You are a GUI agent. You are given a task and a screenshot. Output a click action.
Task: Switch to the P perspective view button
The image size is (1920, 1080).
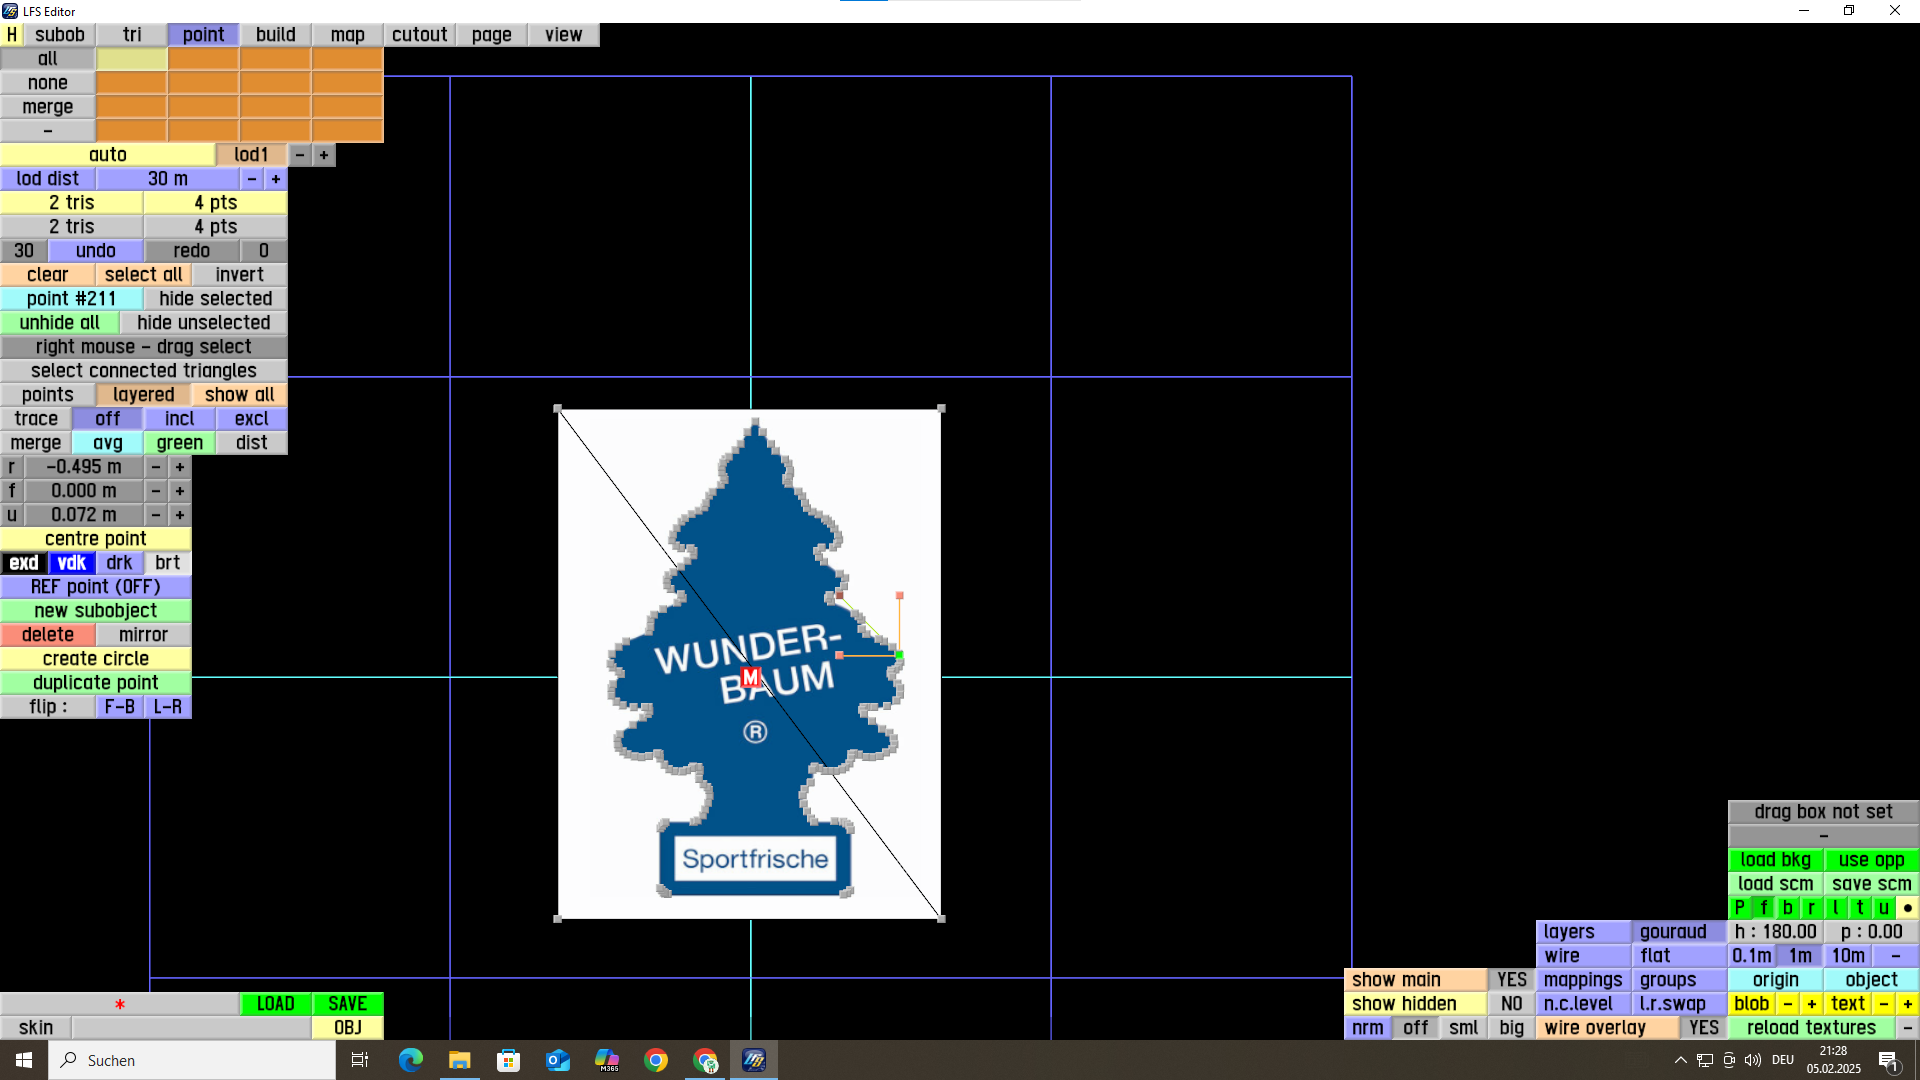tap(1740, 908)
